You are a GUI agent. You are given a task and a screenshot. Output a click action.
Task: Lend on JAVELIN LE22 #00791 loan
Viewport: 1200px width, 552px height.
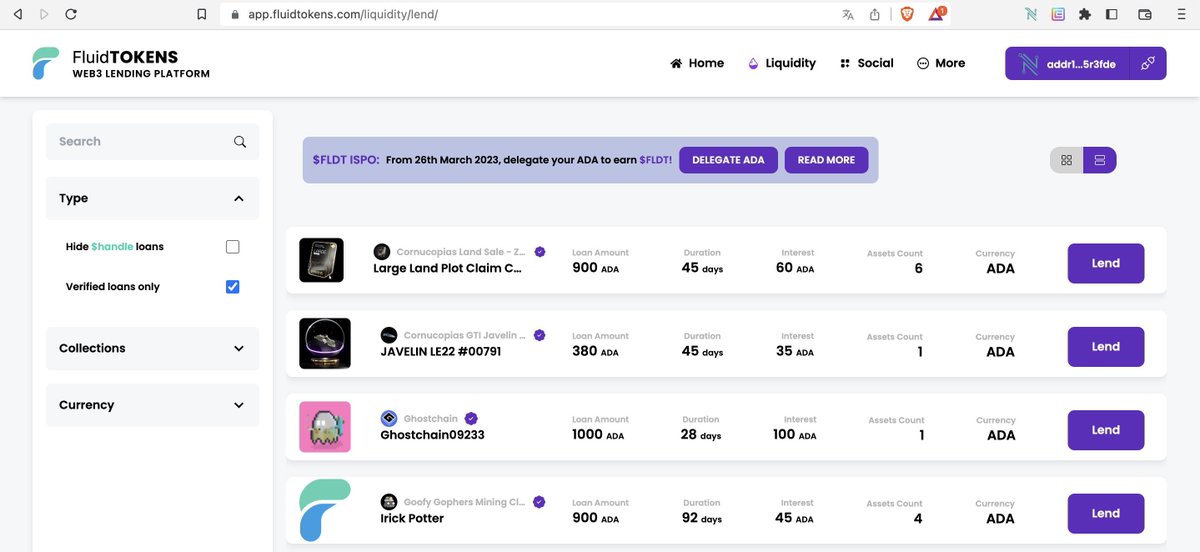pyautogui.click(x=1106, y=347)
